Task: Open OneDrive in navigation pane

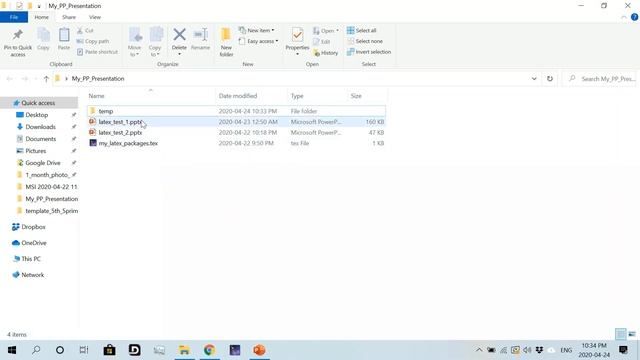Action: click(x=34, y=243)
